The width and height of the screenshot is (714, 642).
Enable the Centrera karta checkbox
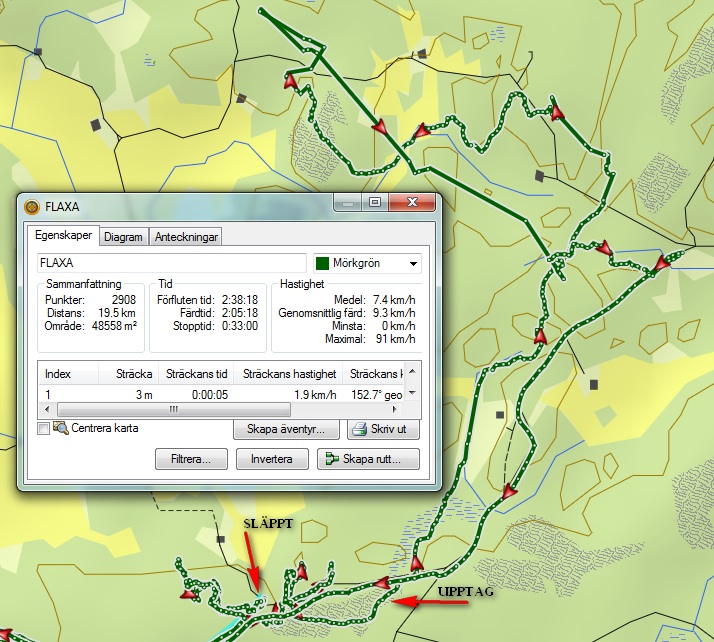[x=43, y=429]
